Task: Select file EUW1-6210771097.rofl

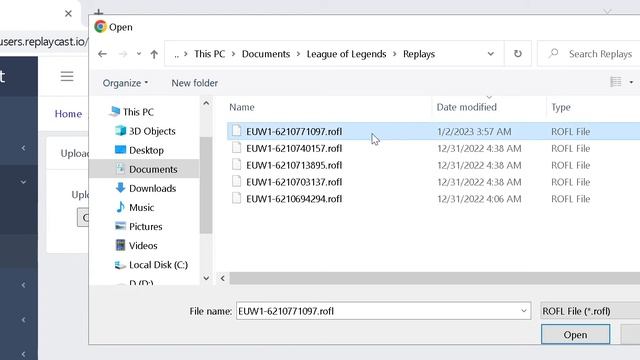Action: (x=294, y=131)
